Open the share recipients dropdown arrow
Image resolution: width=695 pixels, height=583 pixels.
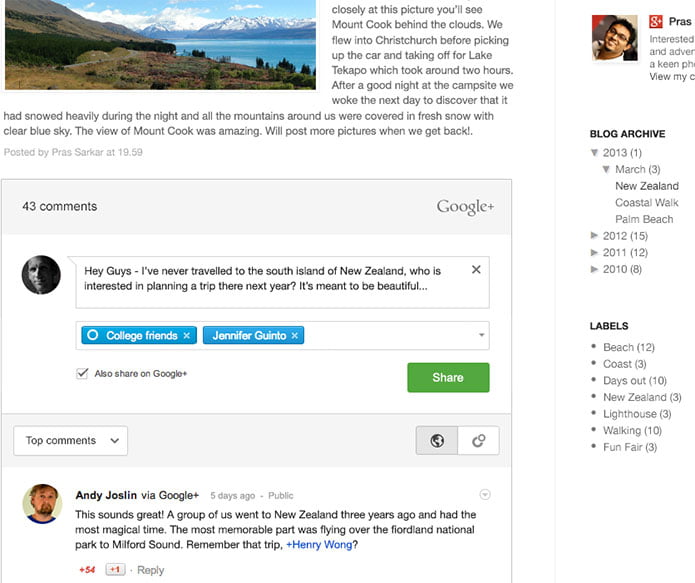tap(481, 335)
